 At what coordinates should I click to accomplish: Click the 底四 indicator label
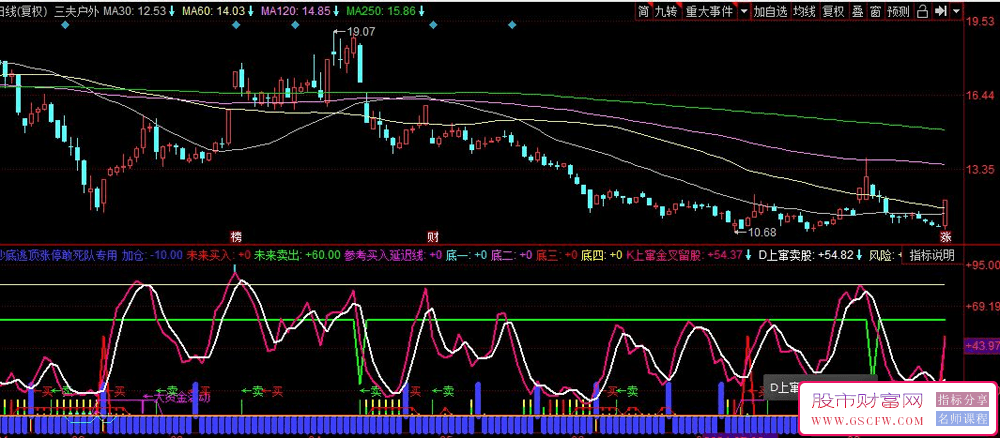click(601, 255)
